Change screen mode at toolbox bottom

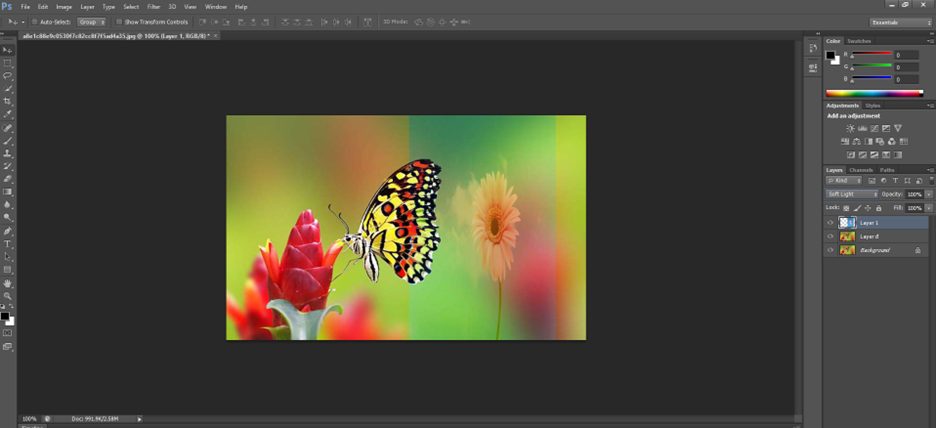click(x=8, y=346)
